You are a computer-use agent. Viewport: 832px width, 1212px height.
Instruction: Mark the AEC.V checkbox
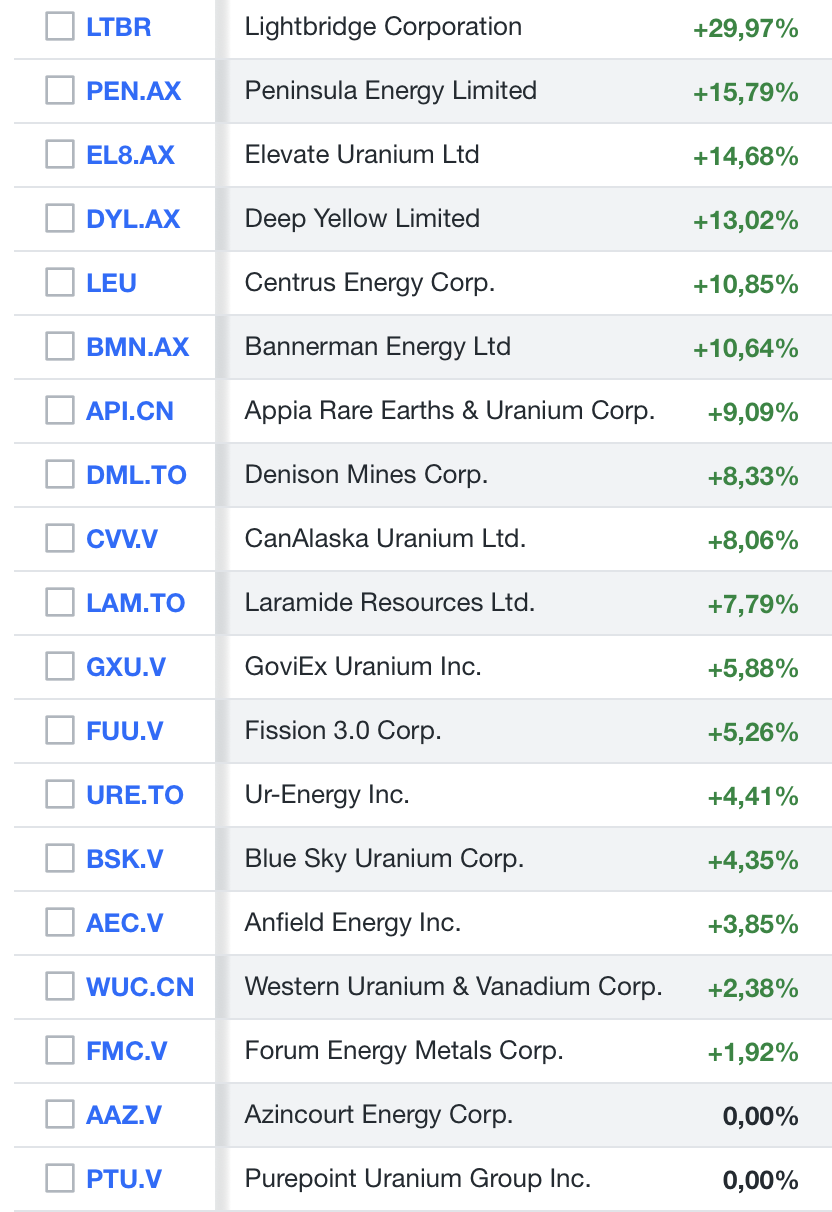coord(60,923)
